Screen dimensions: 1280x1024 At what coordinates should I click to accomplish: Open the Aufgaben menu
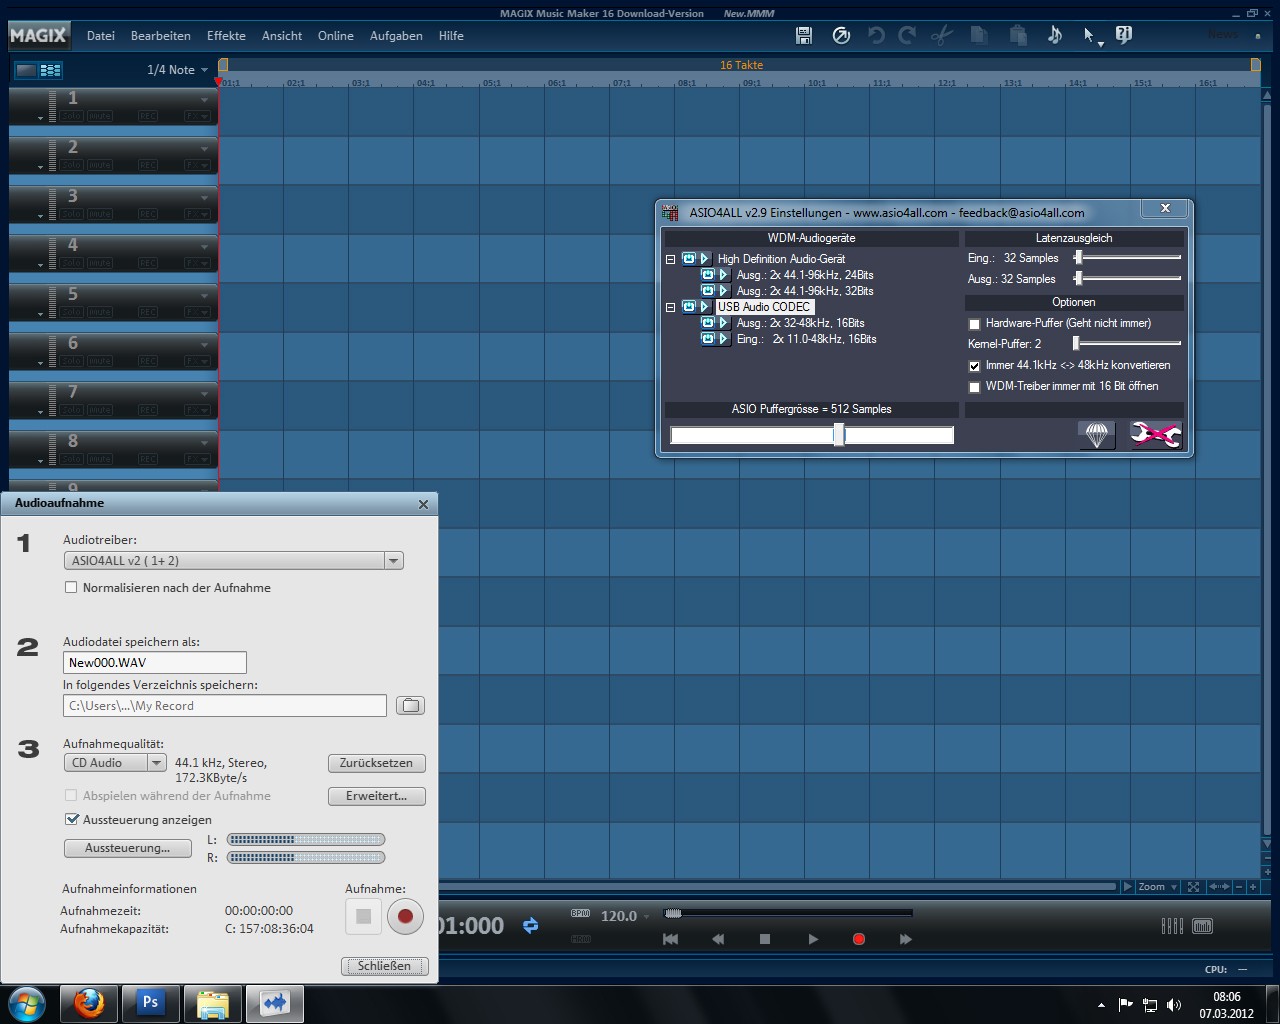396,35
